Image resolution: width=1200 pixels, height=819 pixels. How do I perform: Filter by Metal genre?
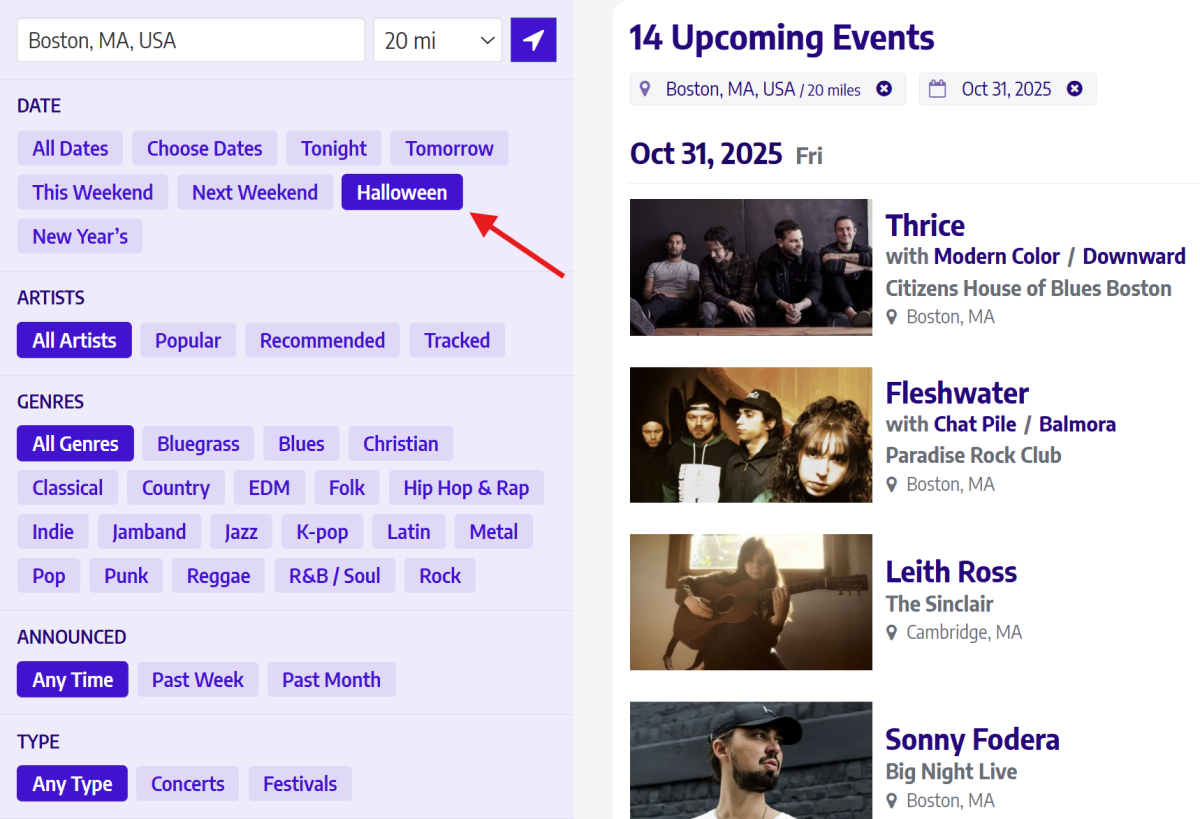494,532
